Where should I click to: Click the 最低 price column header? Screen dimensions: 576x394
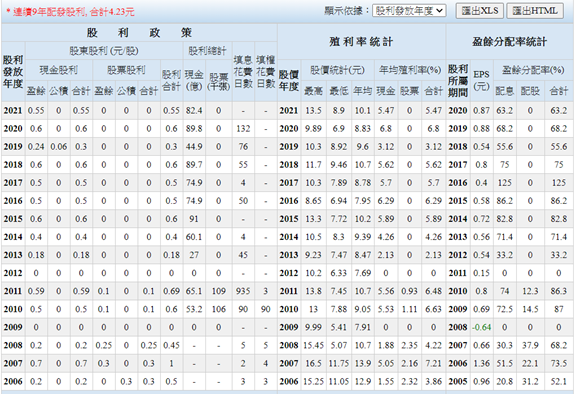(x=339, y=91)
